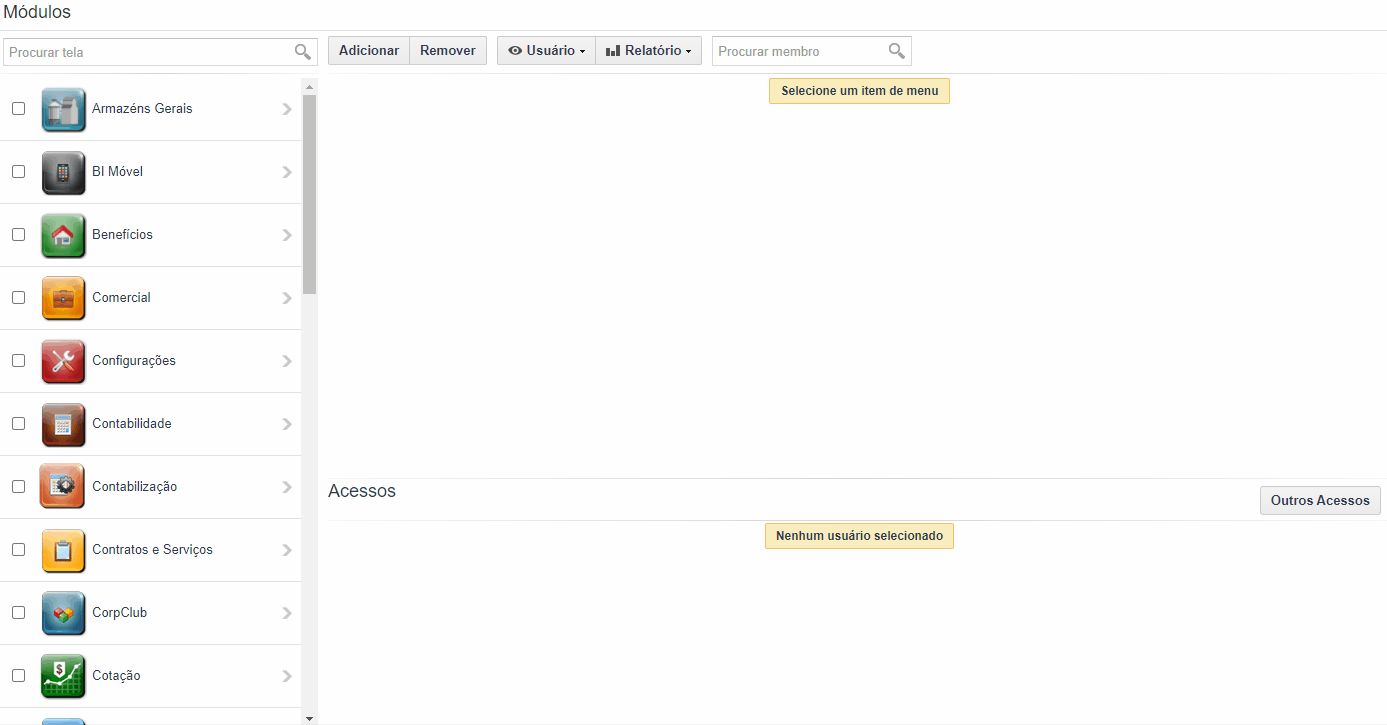Expand Comercial using the arrow
The height and width of the screenshot is (725, 1387).
(x=287, y=298)
